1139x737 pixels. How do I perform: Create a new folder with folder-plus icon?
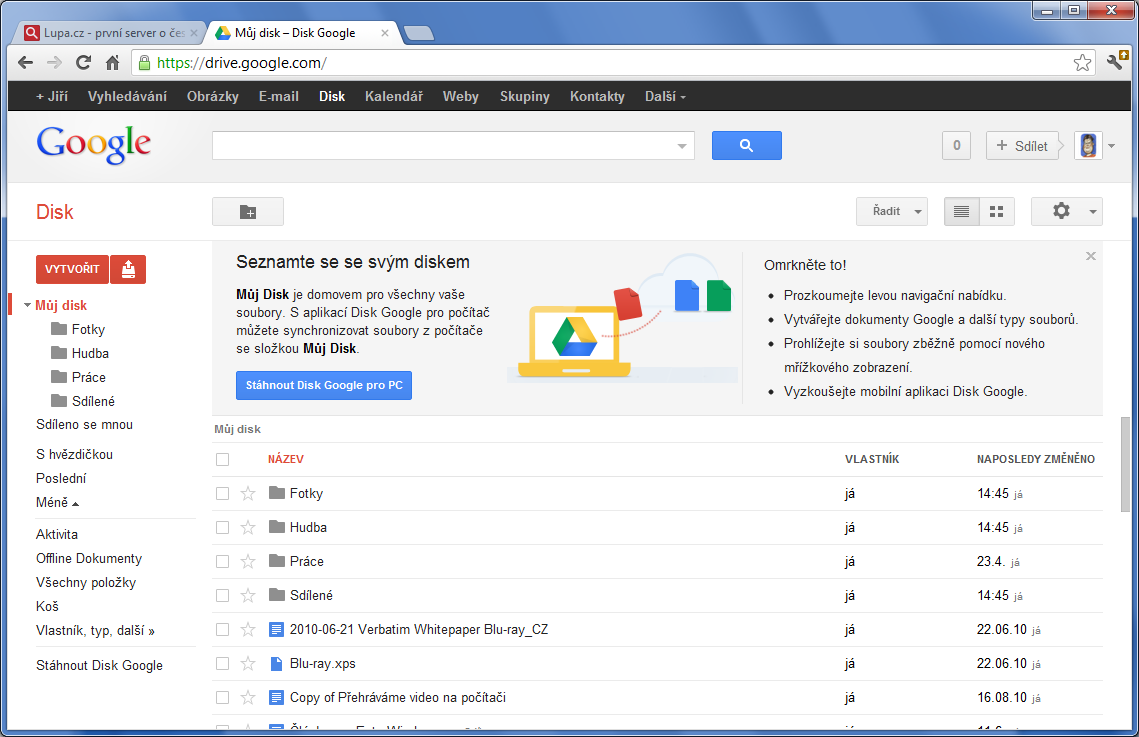pos(248,212)
